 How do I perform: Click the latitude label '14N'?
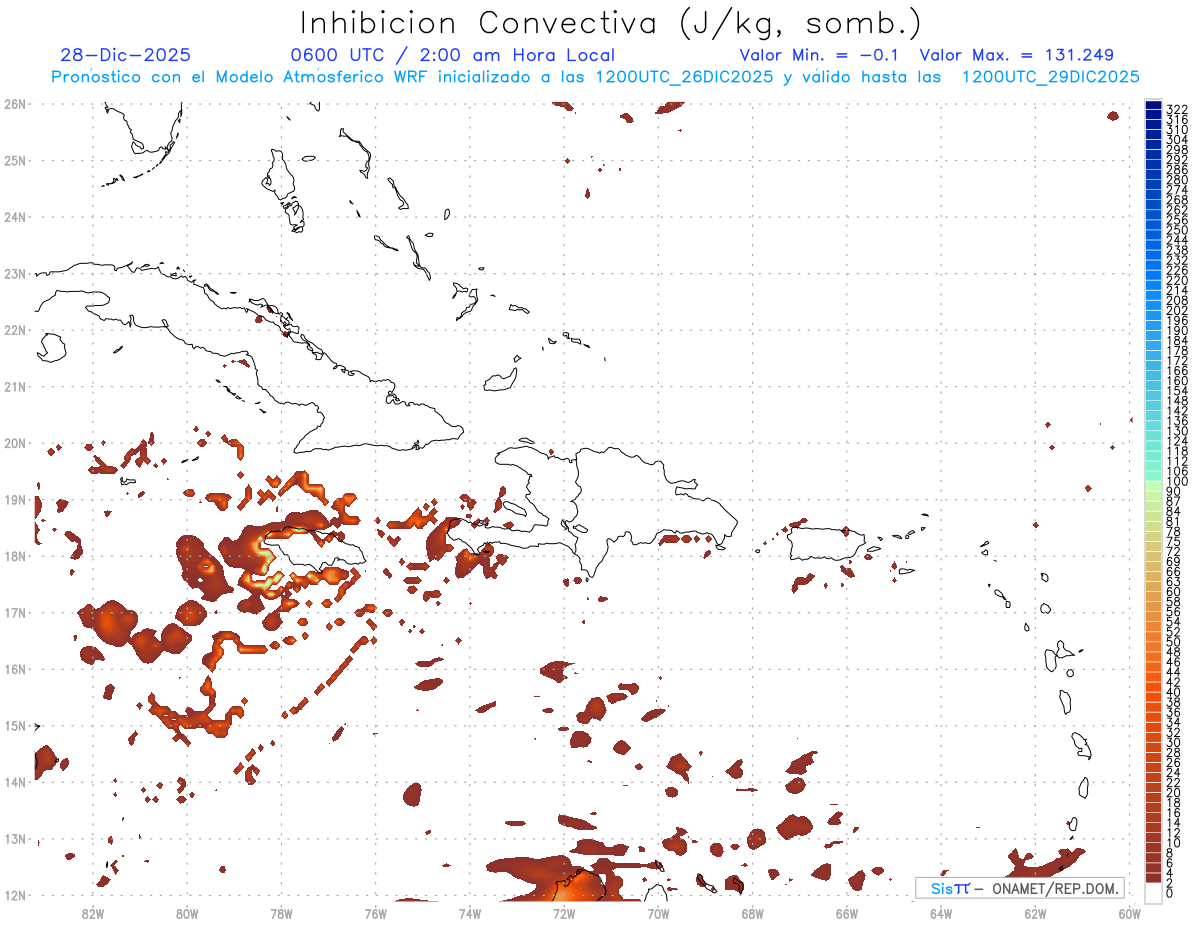[x=15, y=782]
